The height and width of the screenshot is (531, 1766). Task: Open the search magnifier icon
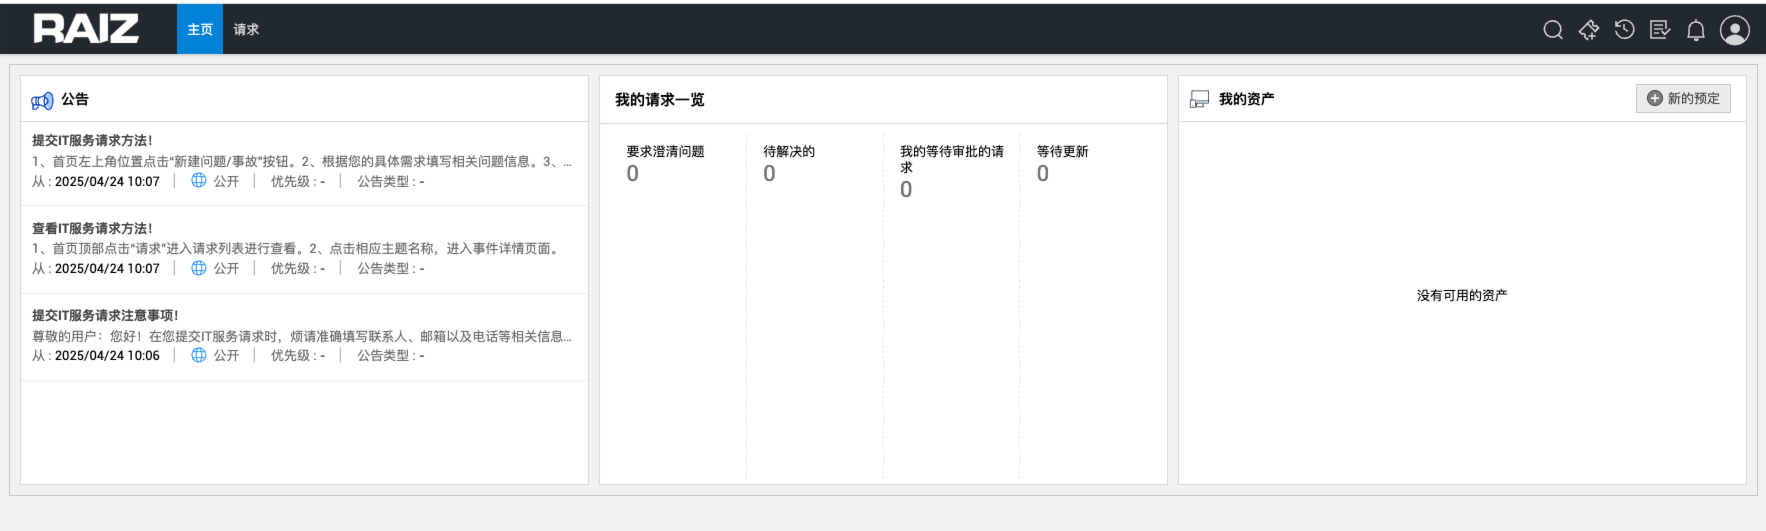click(x=1553, y=30)
